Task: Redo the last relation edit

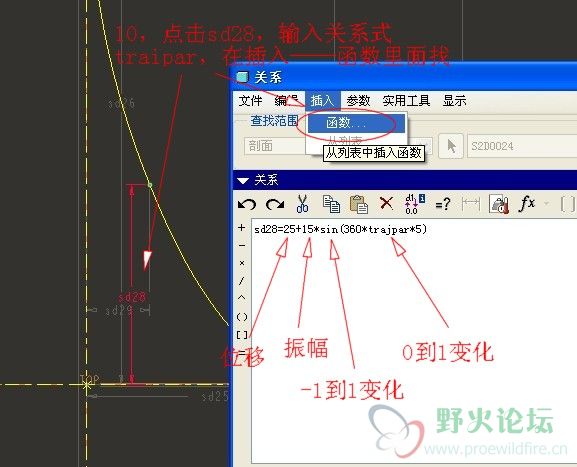Action: coord(275,204)
